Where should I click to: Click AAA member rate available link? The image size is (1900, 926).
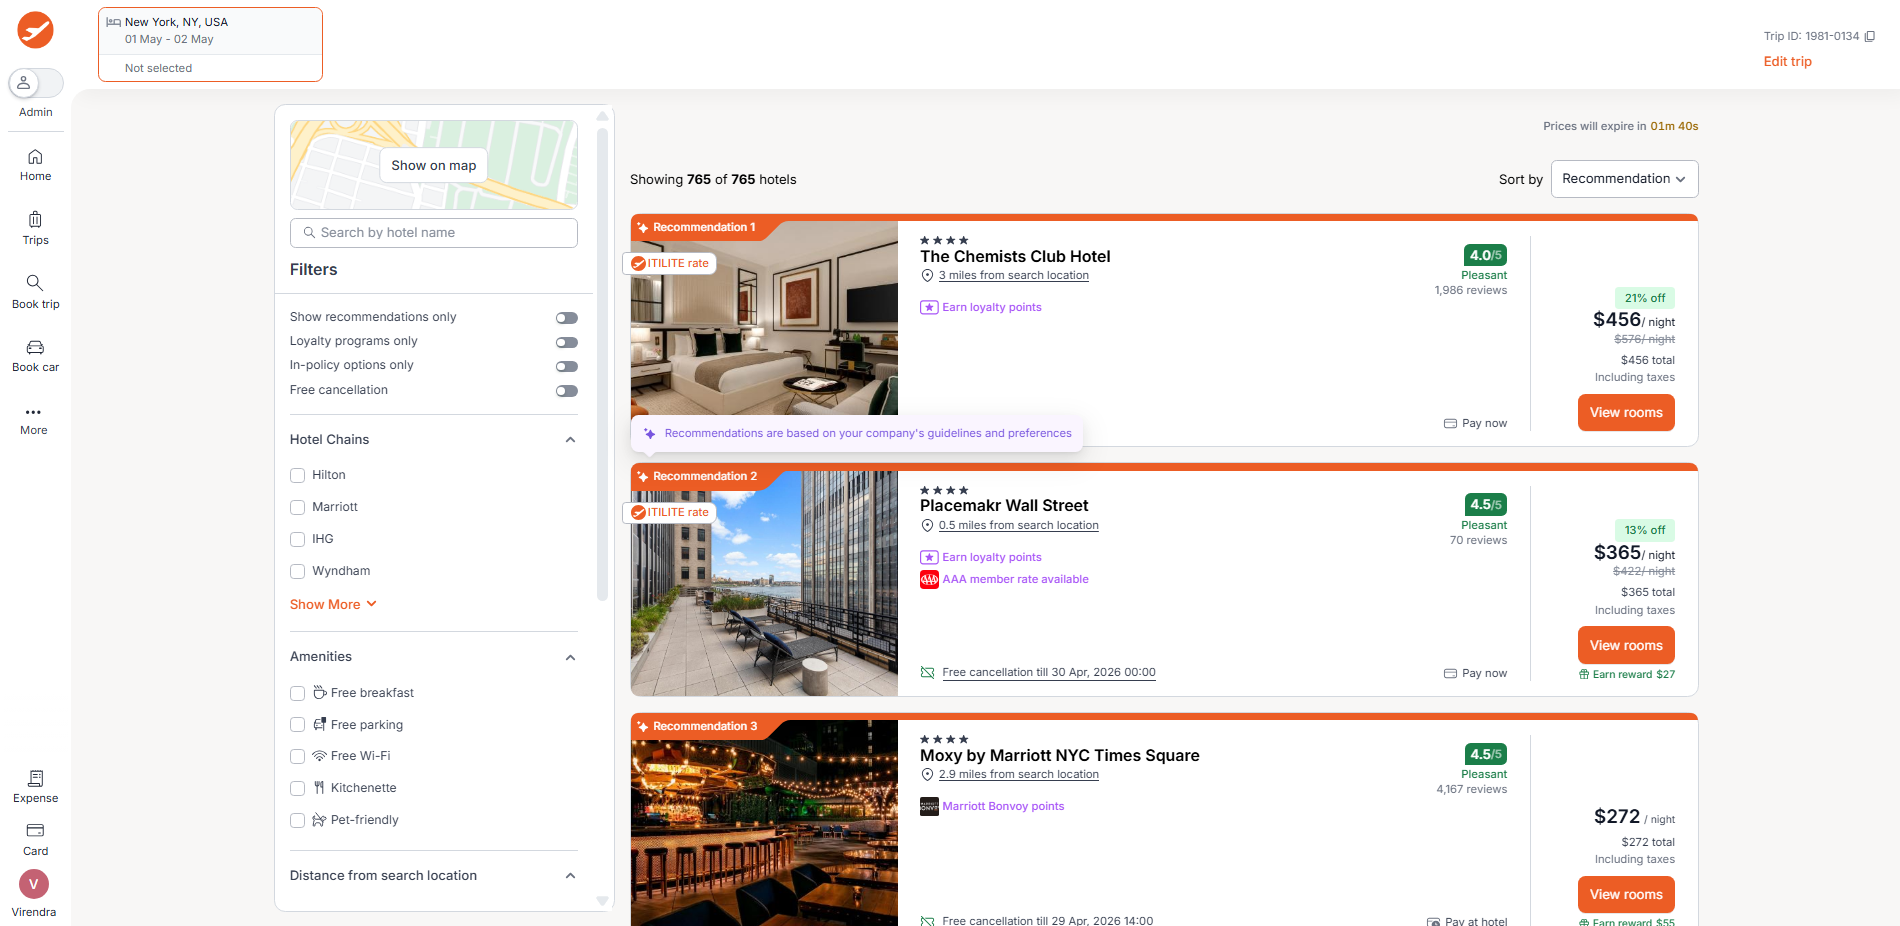coord(1015,580)
